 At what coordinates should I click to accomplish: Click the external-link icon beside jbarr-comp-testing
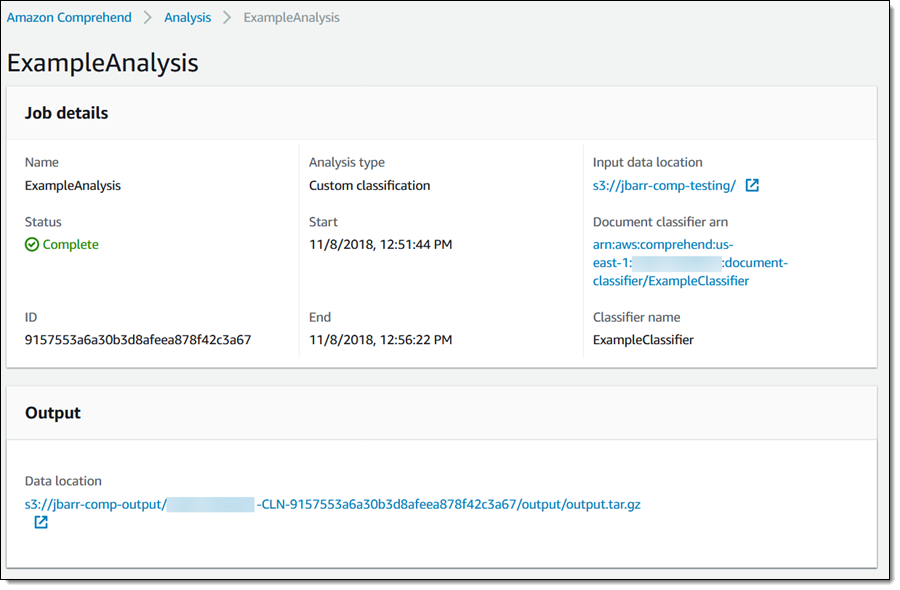click(752, 185)
